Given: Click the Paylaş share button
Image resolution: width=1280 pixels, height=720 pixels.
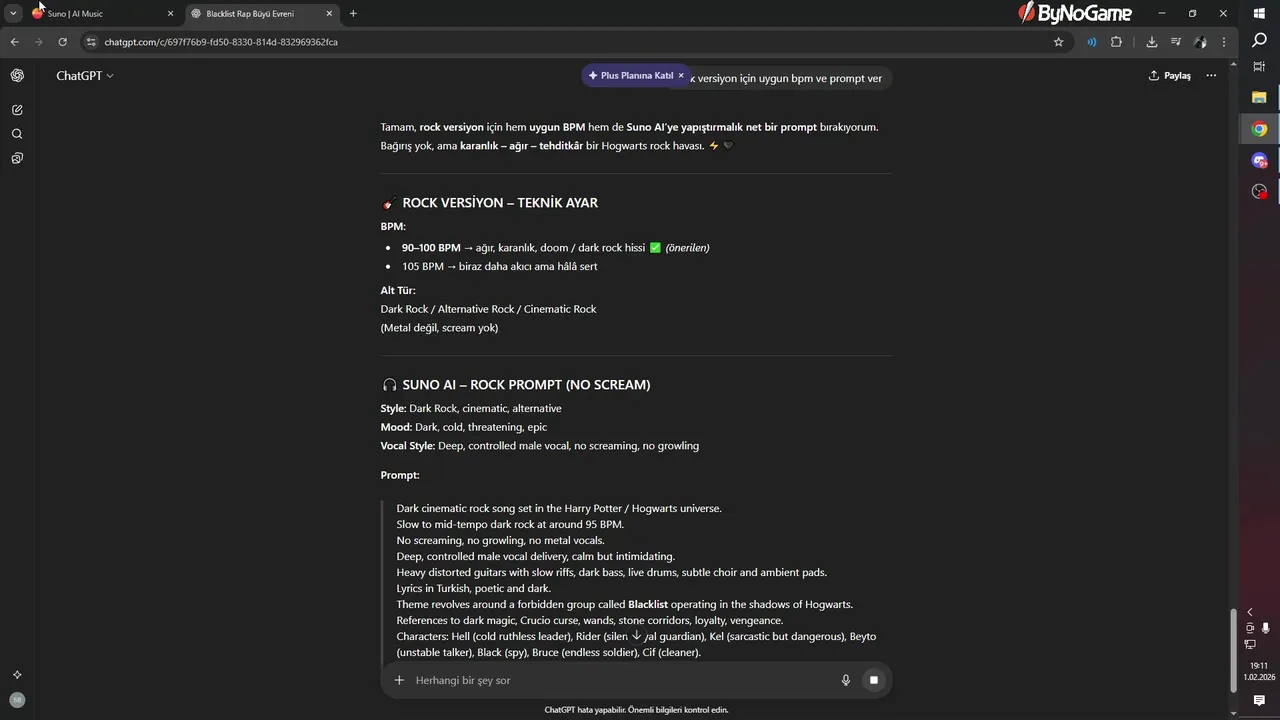Looking at the screenshot, I should coord(1169,76).
